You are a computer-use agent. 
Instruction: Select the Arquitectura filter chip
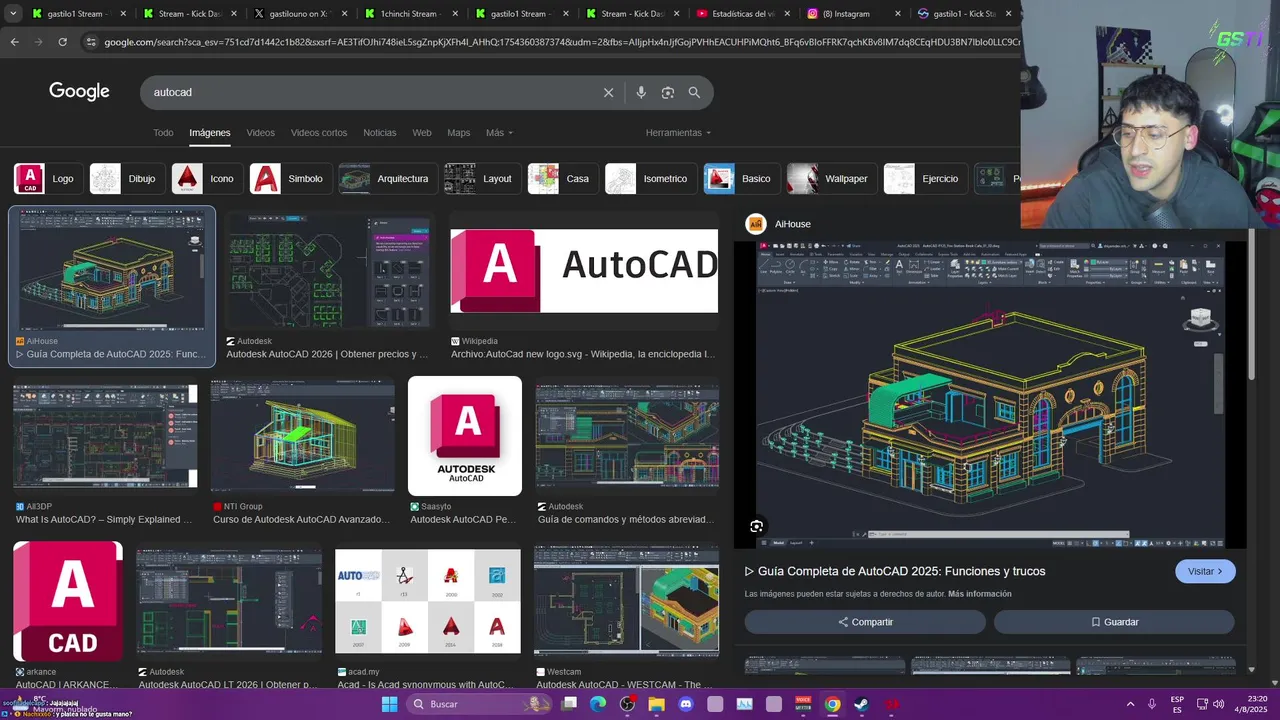pyautogui.click(x=386, y=179)
